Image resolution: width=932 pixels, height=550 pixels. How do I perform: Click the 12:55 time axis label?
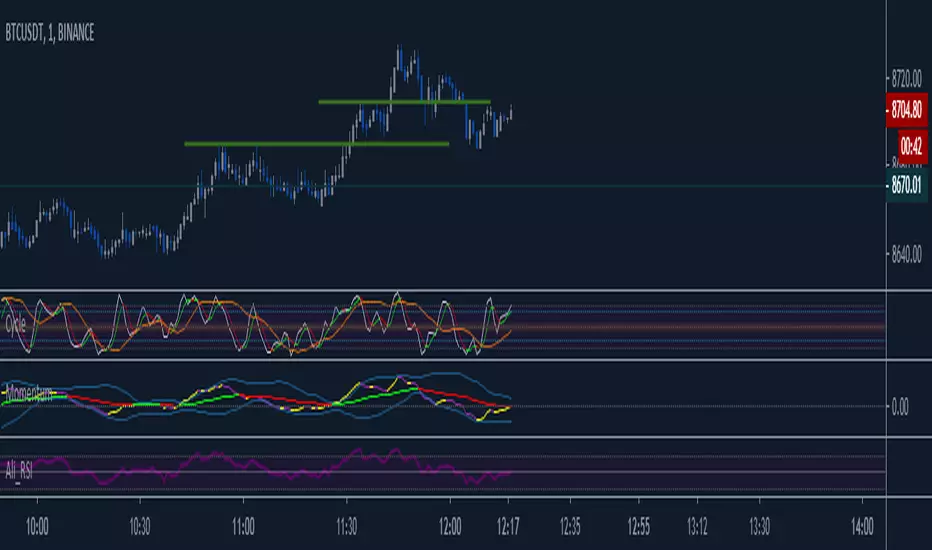coord(639,527)
